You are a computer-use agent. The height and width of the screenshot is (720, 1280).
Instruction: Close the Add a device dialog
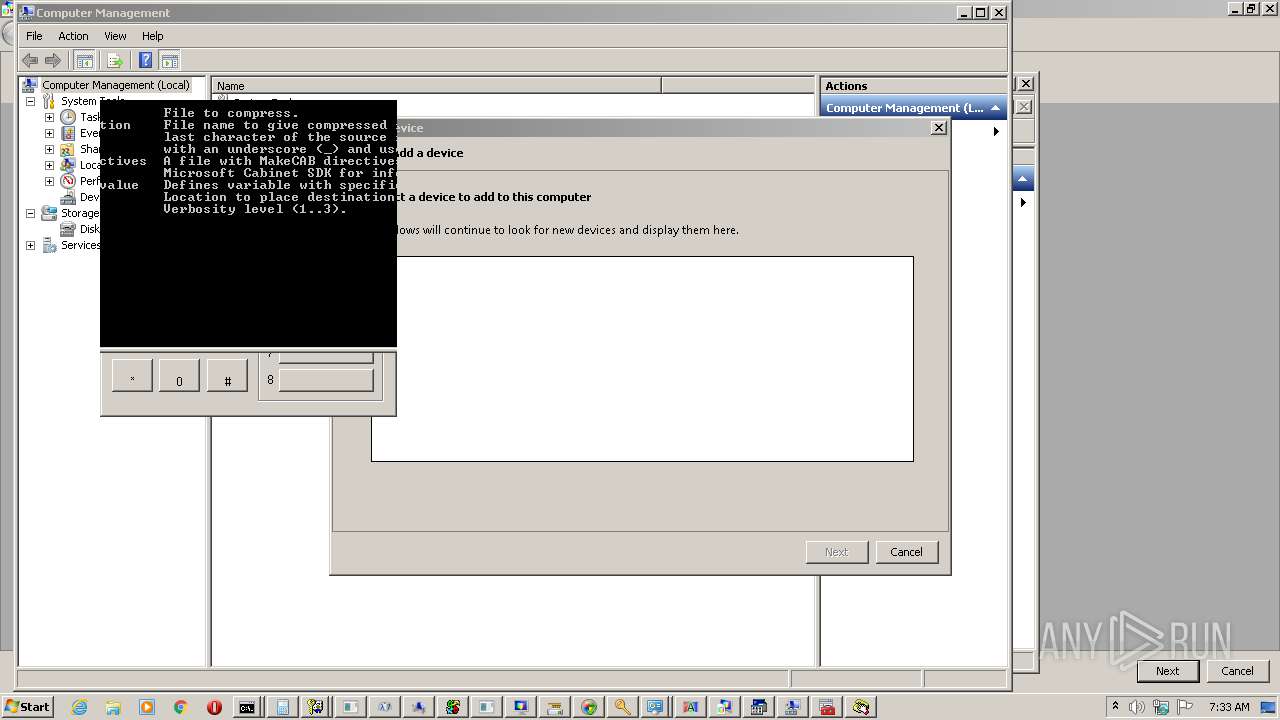click(938, 128)
